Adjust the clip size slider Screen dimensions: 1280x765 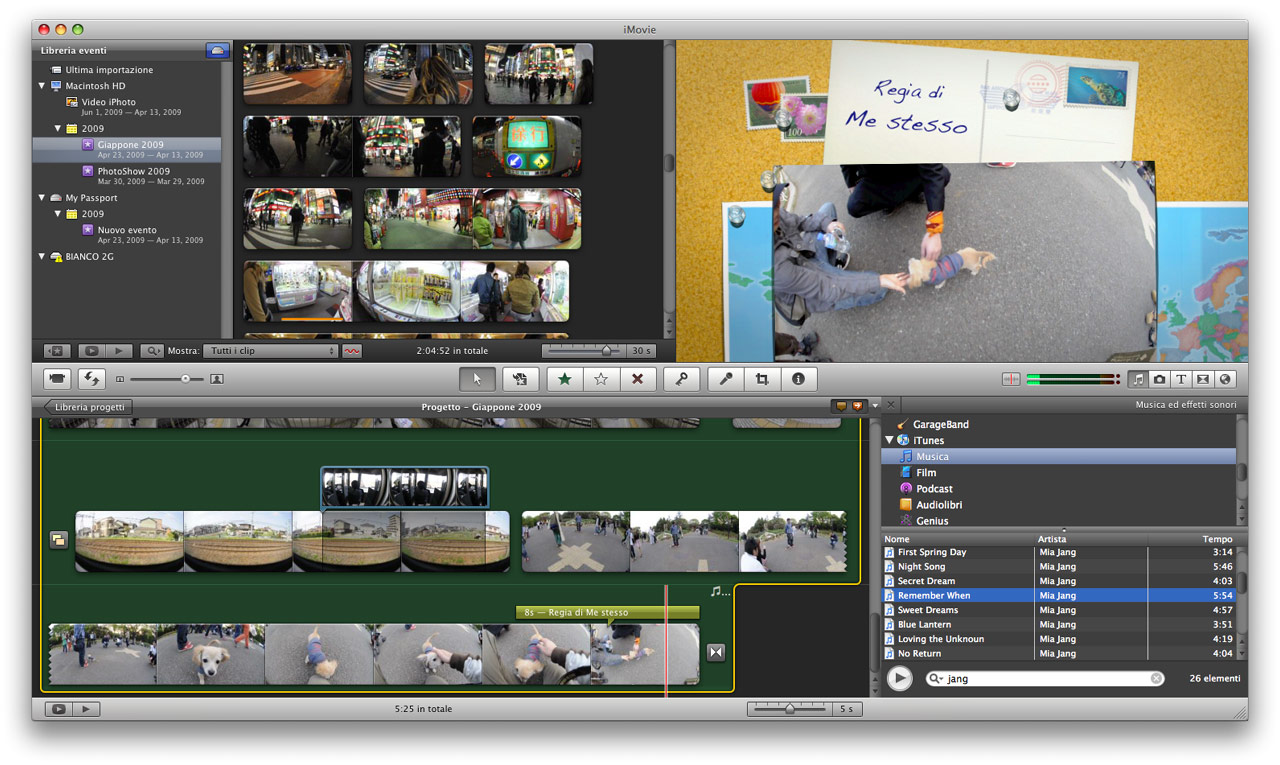[185, 379]
